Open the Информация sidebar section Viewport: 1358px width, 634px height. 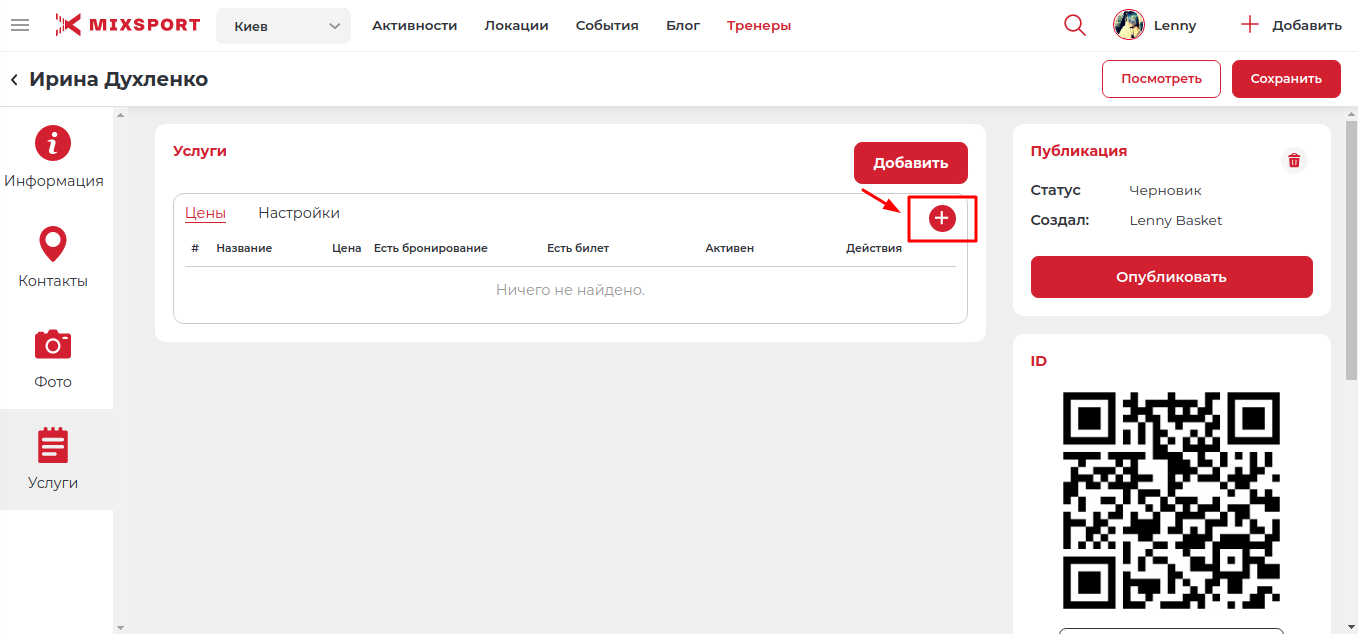pyautogui.click(x=54, y=158)
